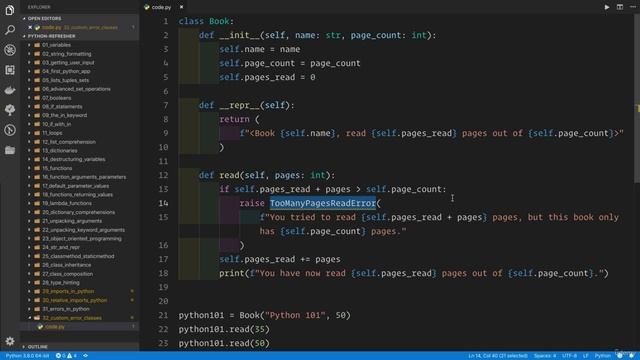Open the 10_if_with_in folder
This screenshot has height=360, width=640.
tap(56, 124)
